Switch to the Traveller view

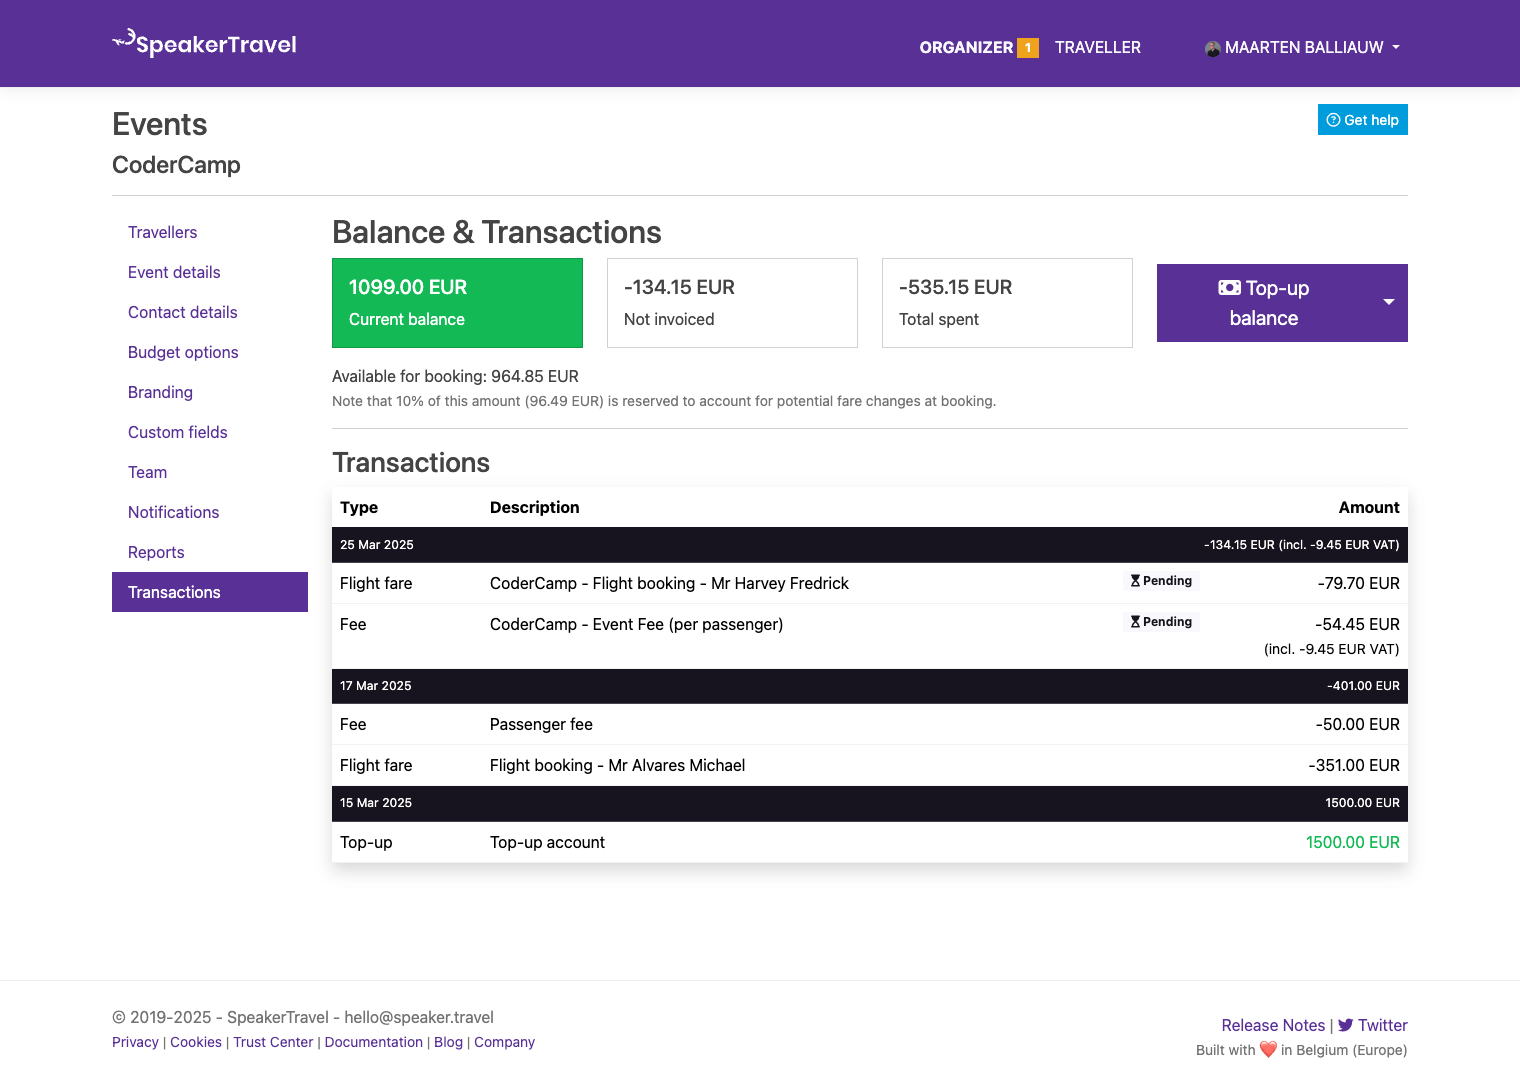pyautogui.click(x=1097, y=48)
